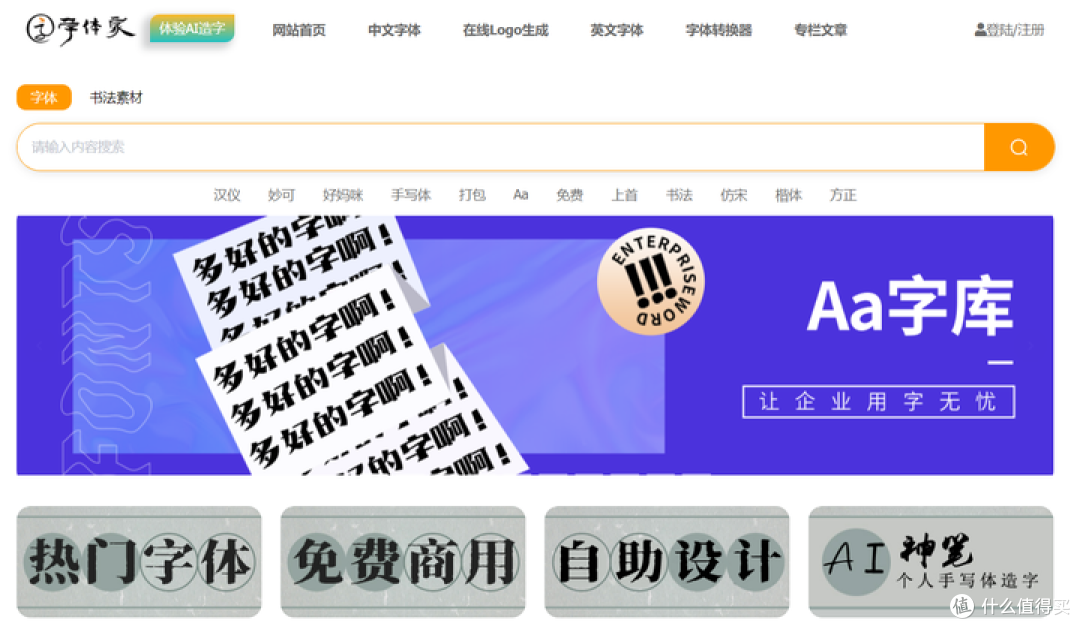Click the 仿宋 keyword link
The width and height of the screenshot is (1080, 629).
[x=734, y=195]
